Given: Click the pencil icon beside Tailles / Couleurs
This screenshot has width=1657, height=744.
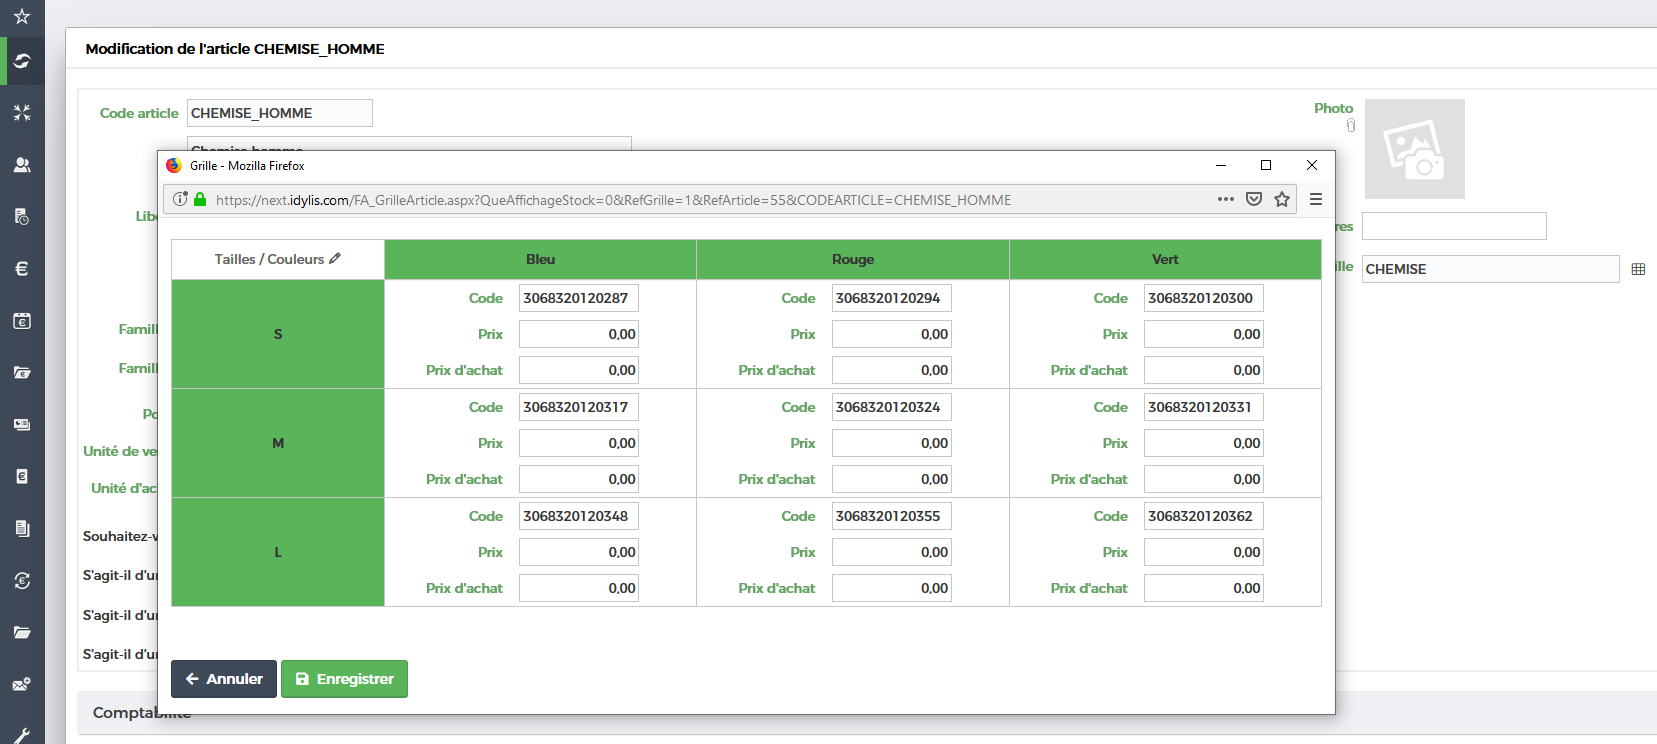Looking at the screenshot, I should (x=335, y=259).
